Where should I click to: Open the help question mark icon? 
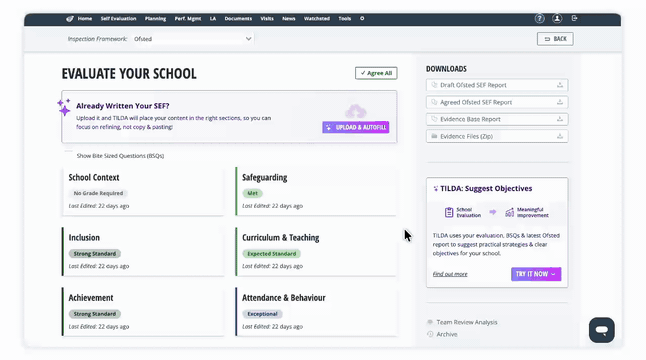539,19
